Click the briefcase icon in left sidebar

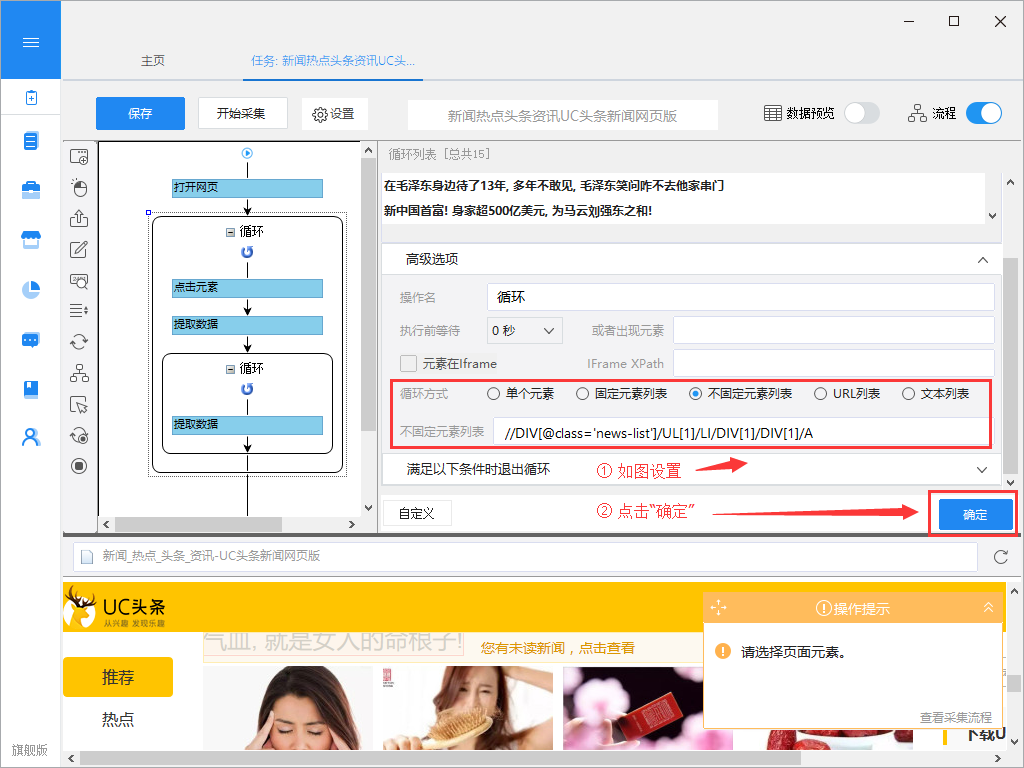click(x=31, y=190)
